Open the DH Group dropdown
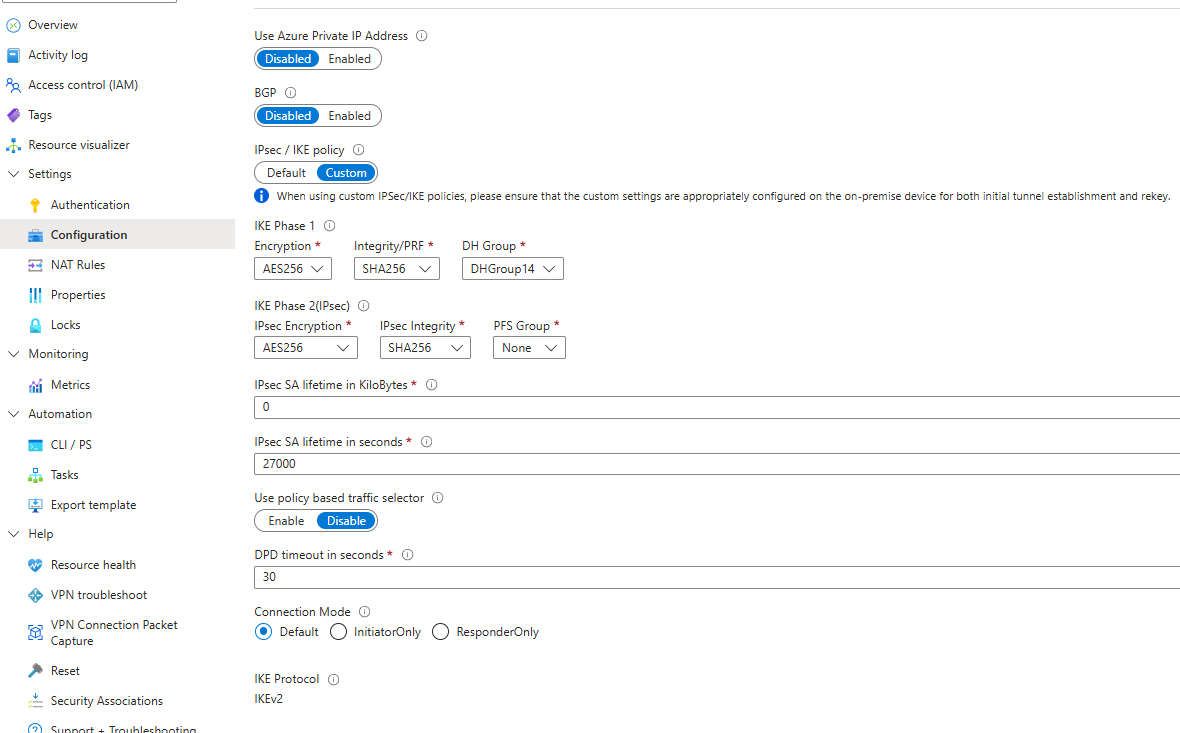 click(512, 269)
